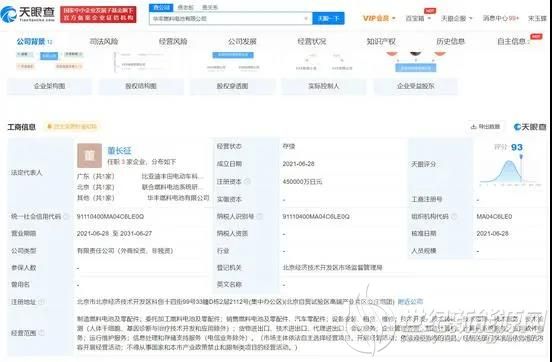Open the 百宝箱 dropdown menu
The height and width of the screenshot is (362, 552).
point(418,18)
